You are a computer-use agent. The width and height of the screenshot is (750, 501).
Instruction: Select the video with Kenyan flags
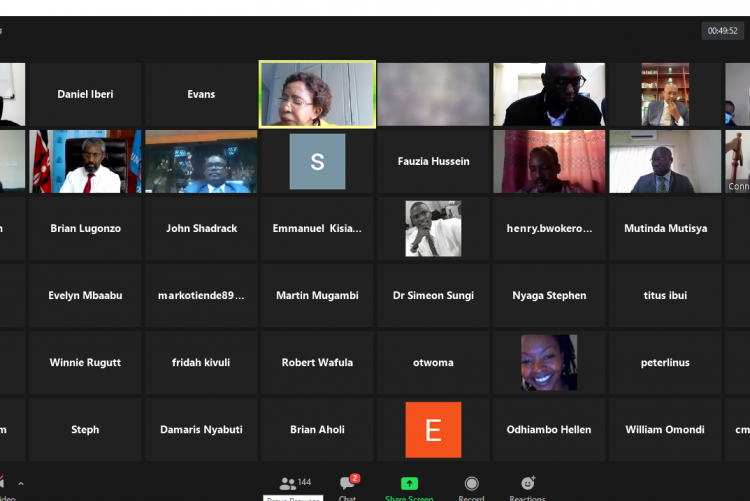[x=85, y=161]
